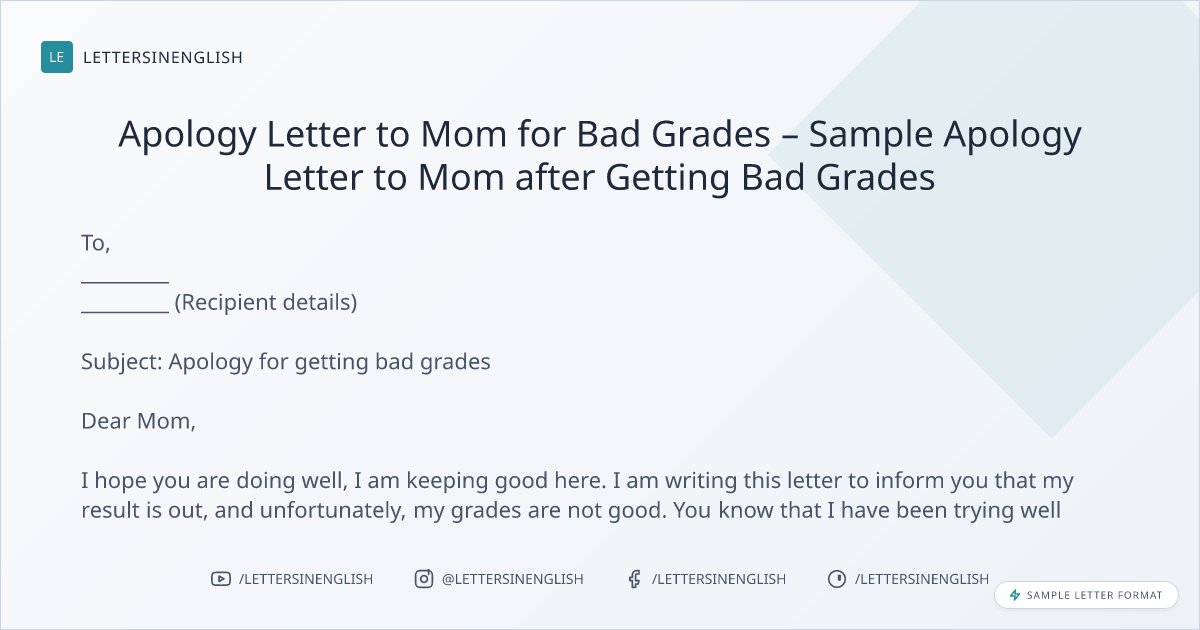Click the Instagram camera icon

click(424, 579)
